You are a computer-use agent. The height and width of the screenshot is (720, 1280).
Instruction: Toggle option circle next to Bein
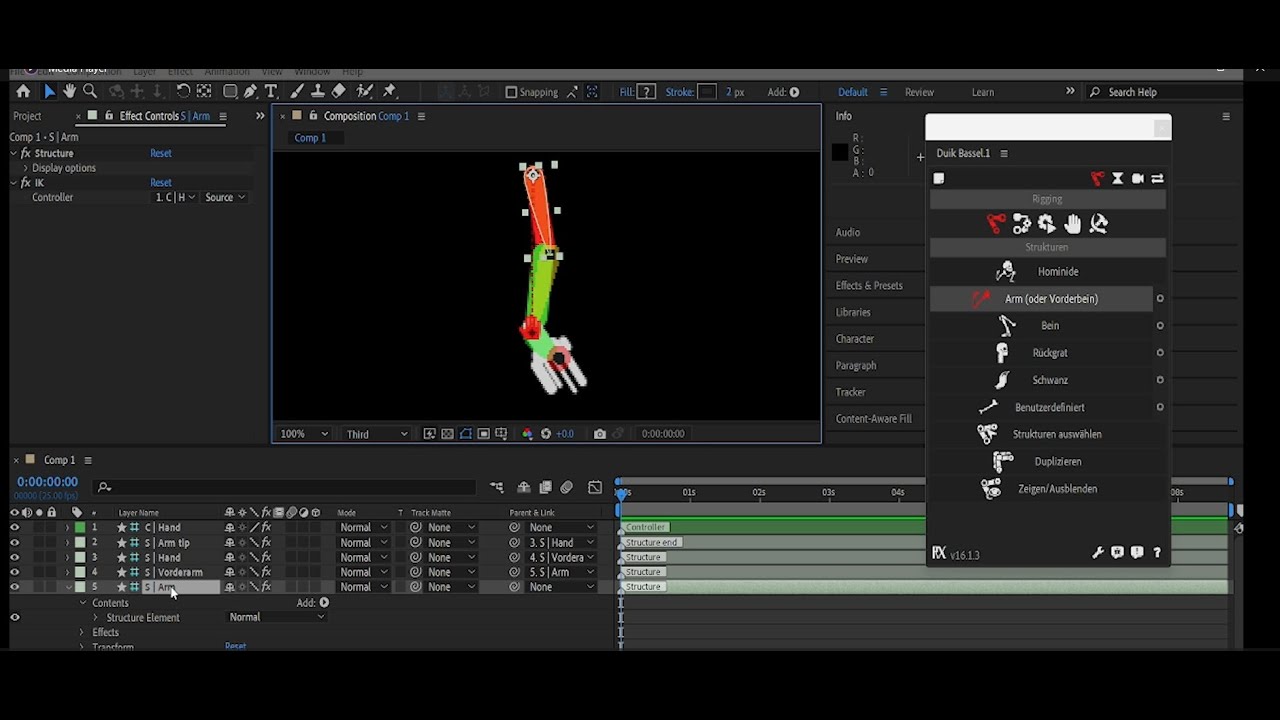(1160, 325)
